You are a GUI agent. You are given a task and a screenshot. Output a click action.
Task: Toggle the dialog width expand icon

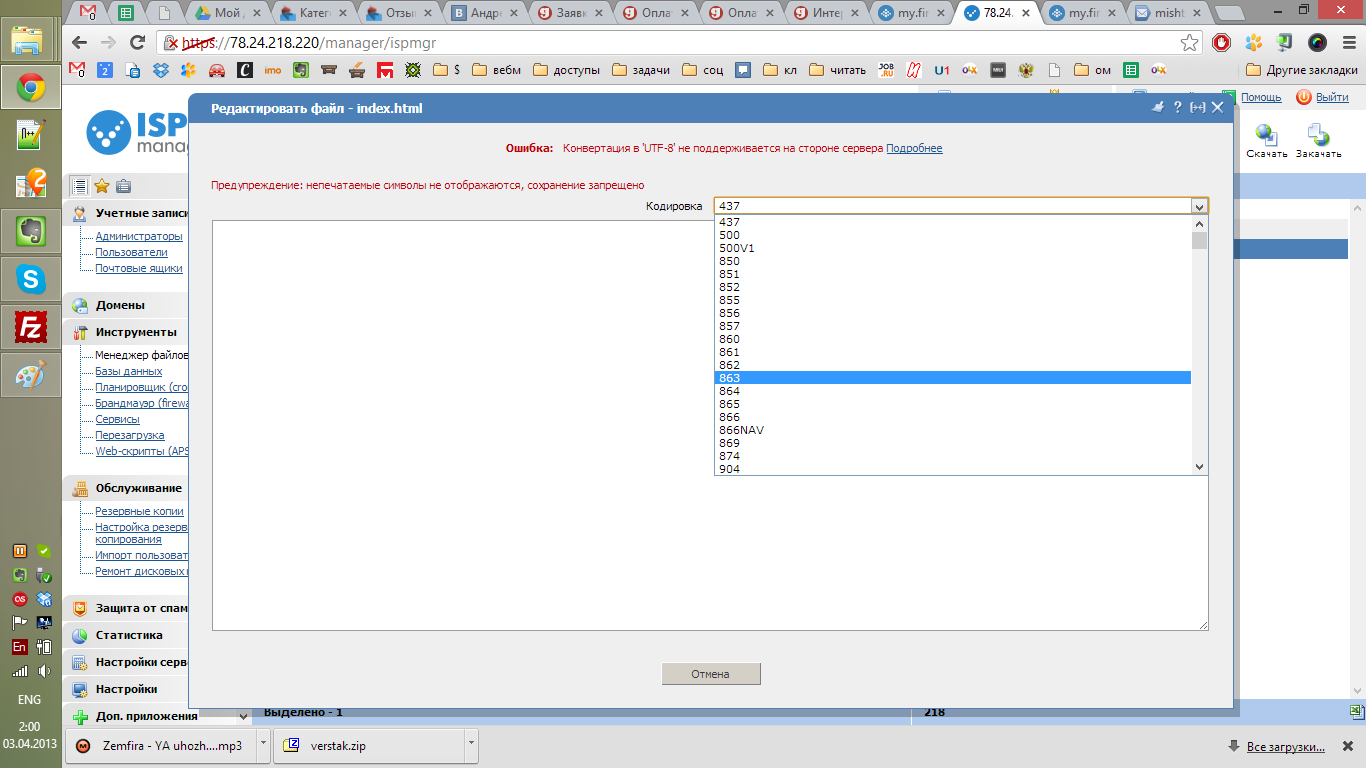click(1197, 108)
